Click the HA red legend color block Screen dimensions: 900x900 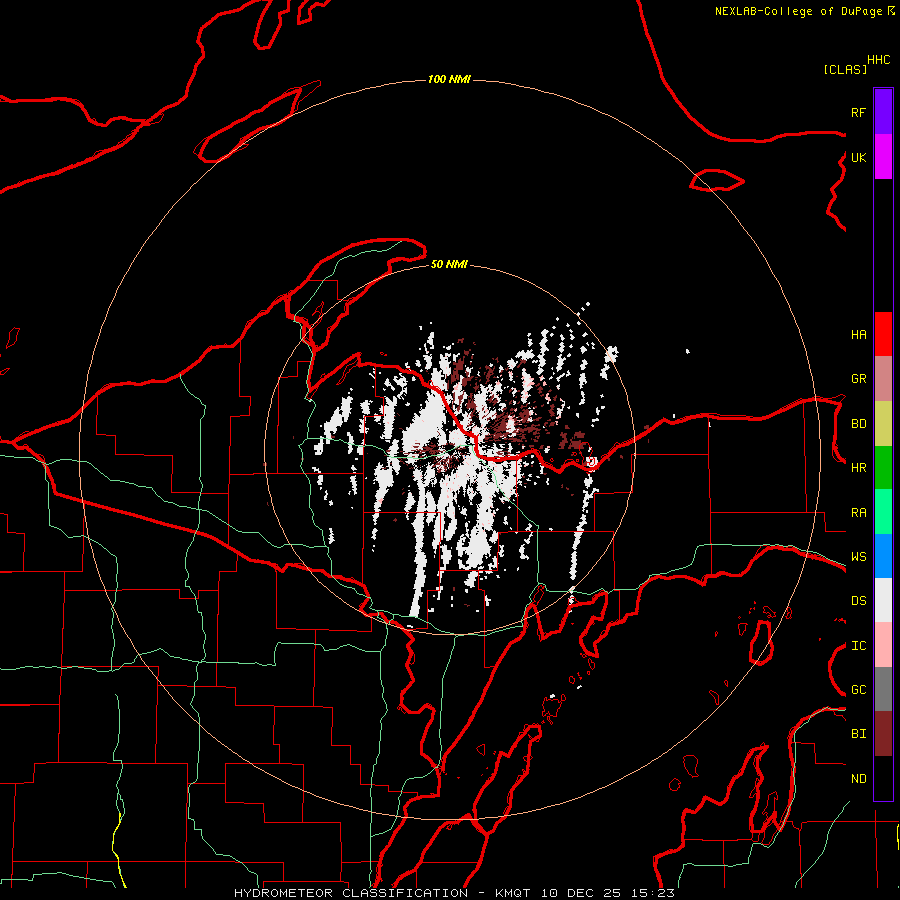tap(883, 334)
